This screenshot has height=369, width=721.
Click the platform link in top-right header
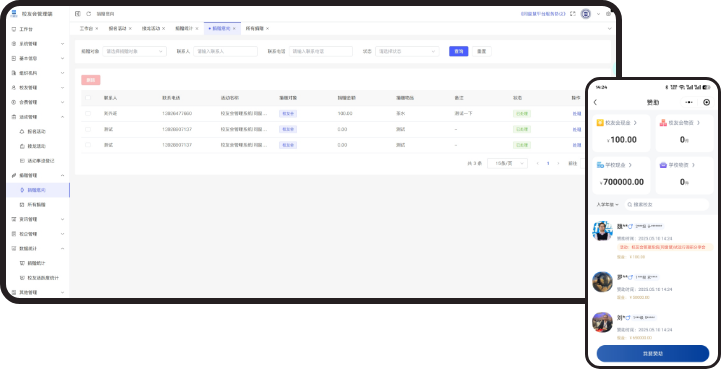point(543,14)
